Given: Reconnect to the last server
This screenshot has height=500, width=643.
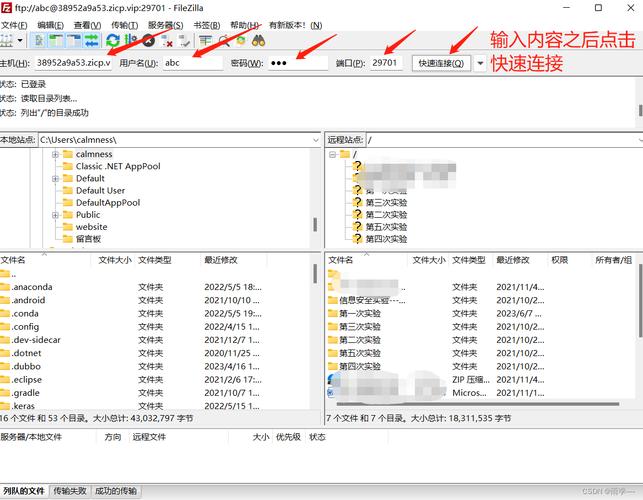Looking at the screenshot, I should click(x=185, y=40).
